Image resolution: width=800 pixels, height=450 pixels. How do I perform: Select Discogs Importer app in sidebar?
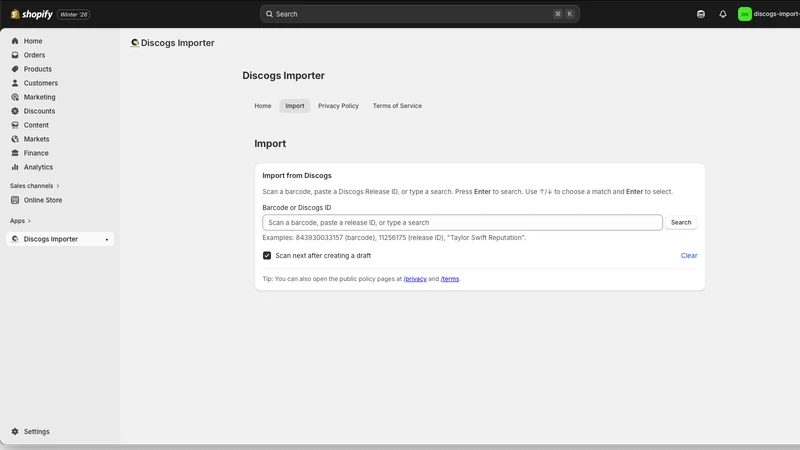click(60, 239)
